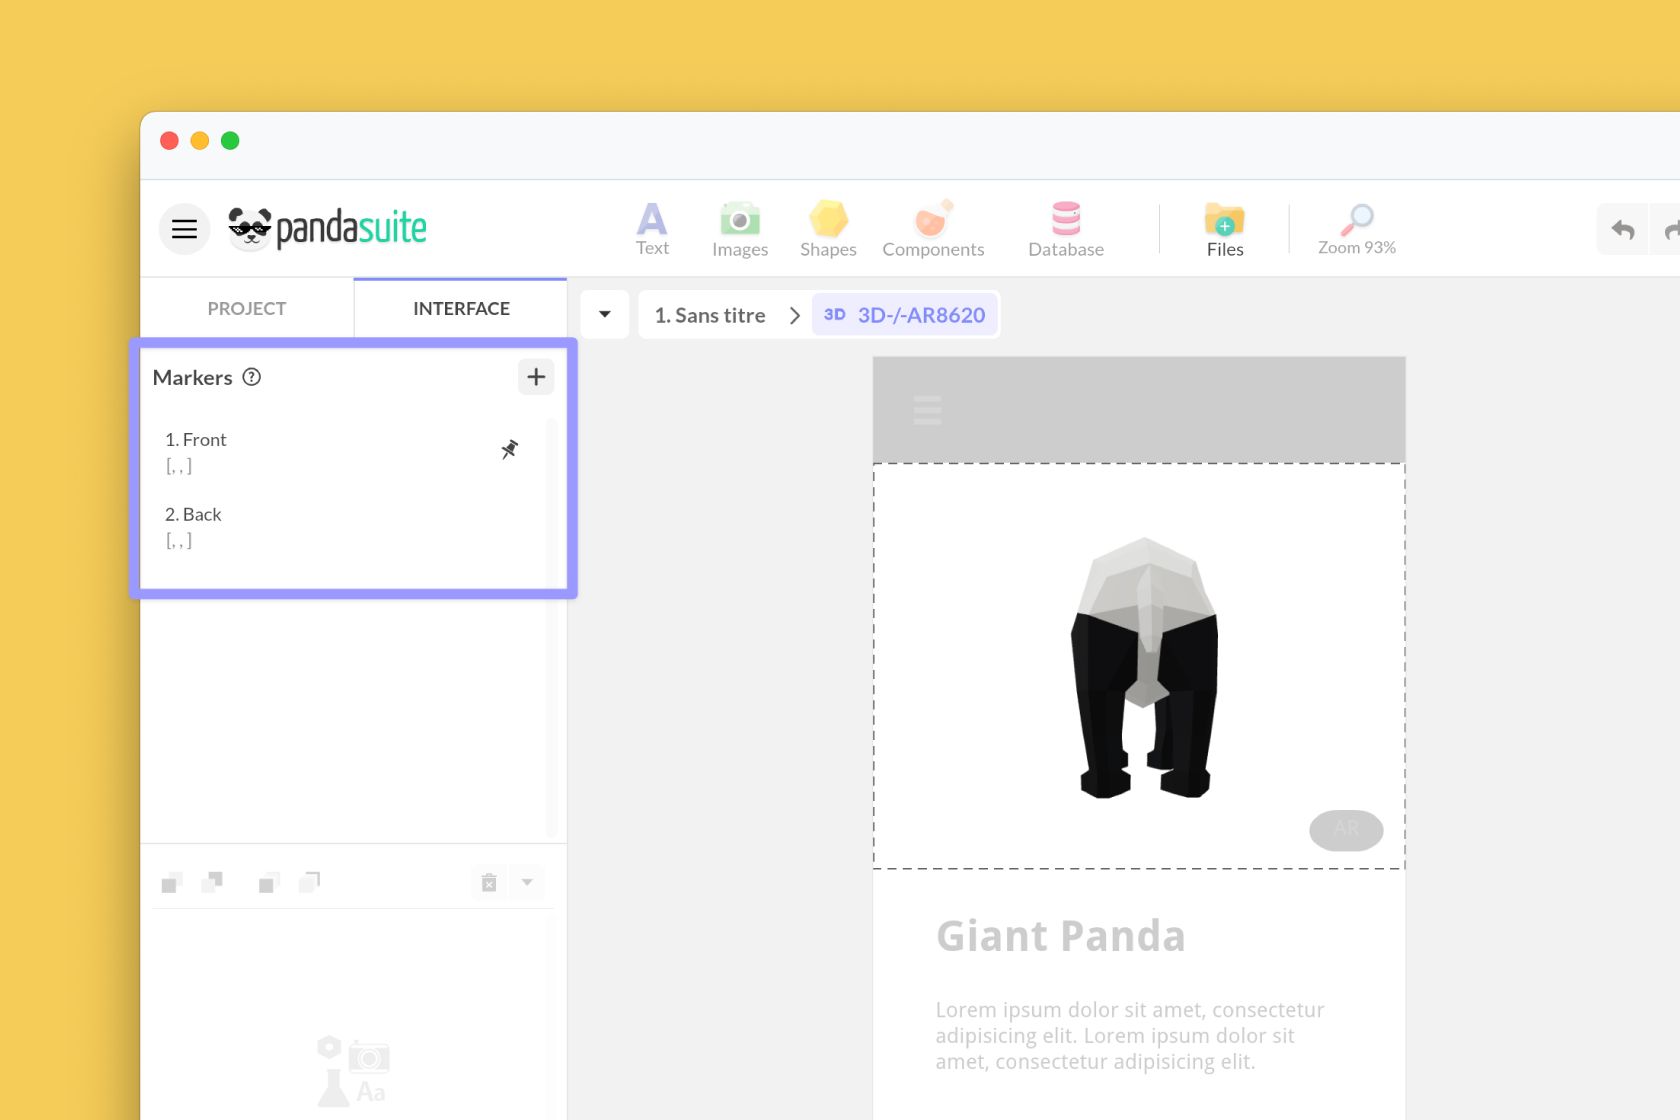The width and height of the screenshot is (1680, 1120).
Task: Add a new marker with plus button
Action: coord(536,377)
